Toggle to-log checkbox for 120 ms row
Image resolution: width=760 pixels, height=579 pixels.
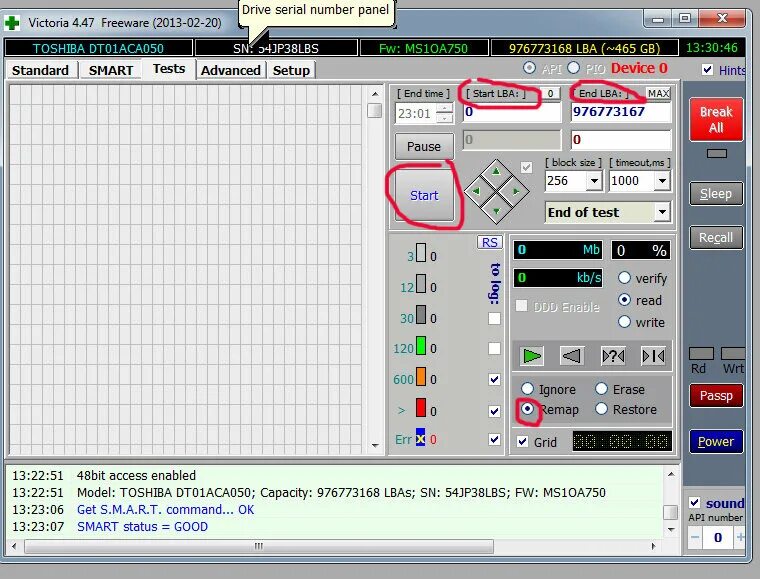point(494,348)
